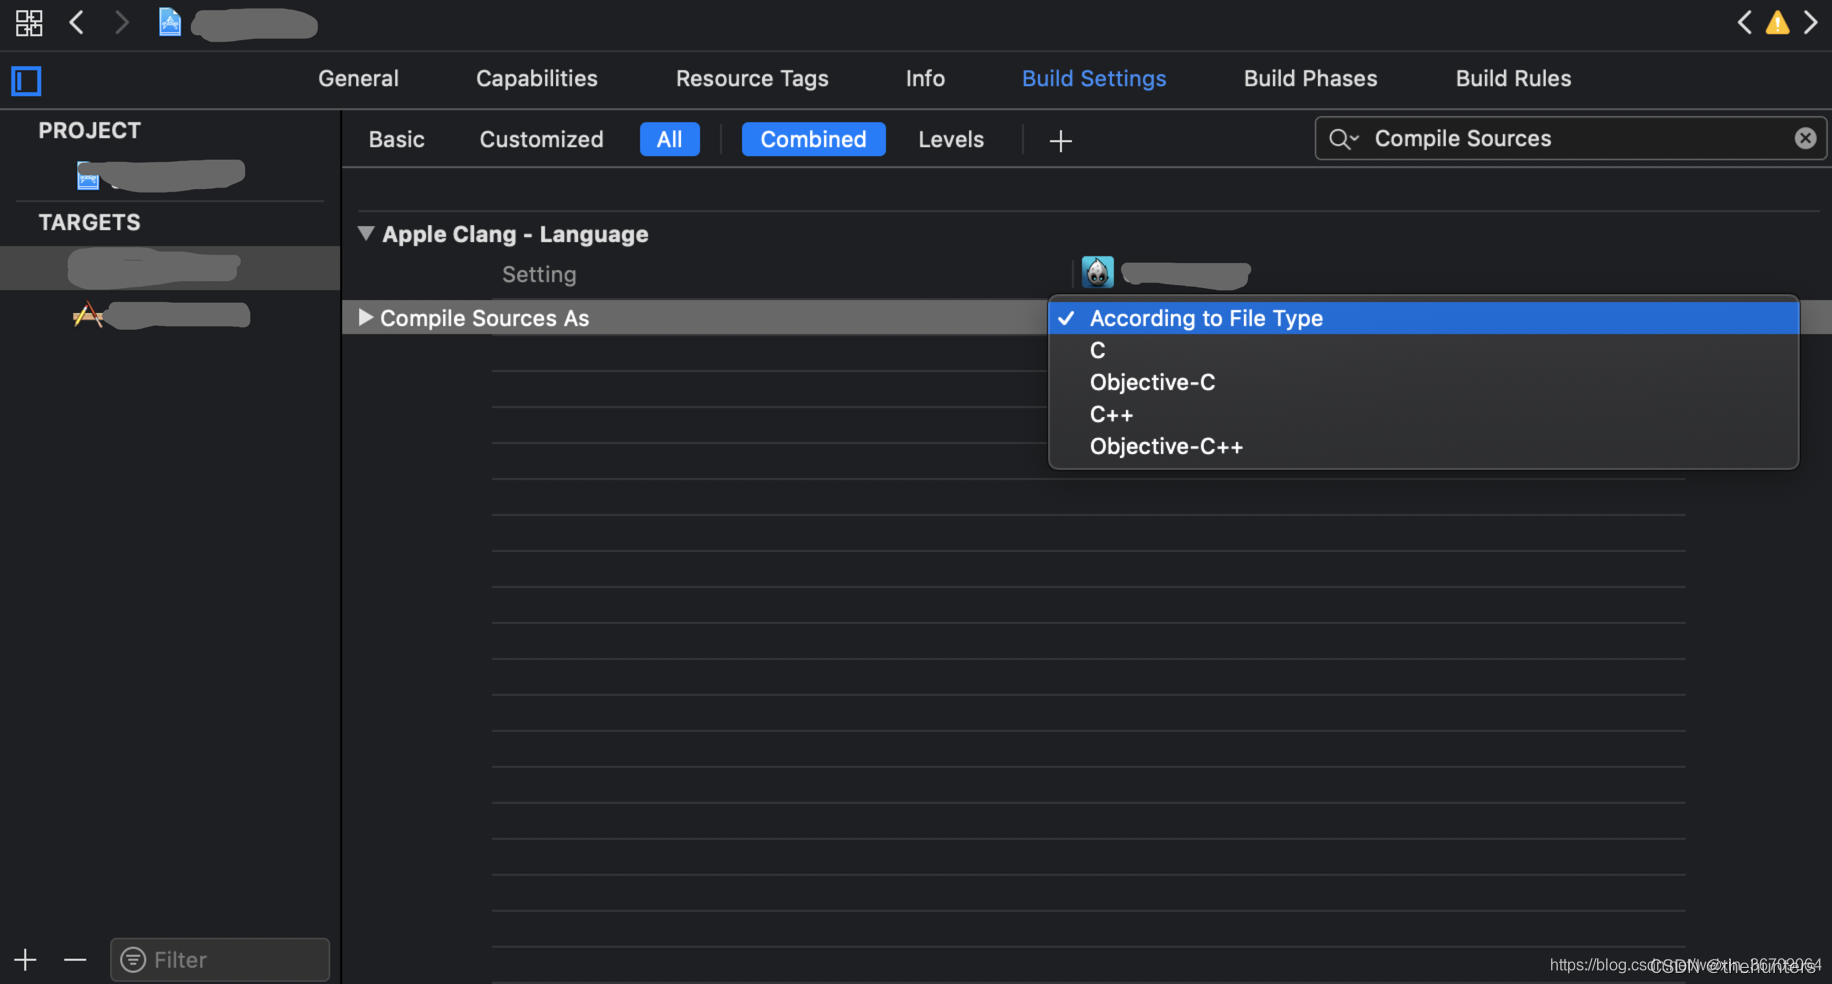Click the Unity icon beside the target column header

1097,272
